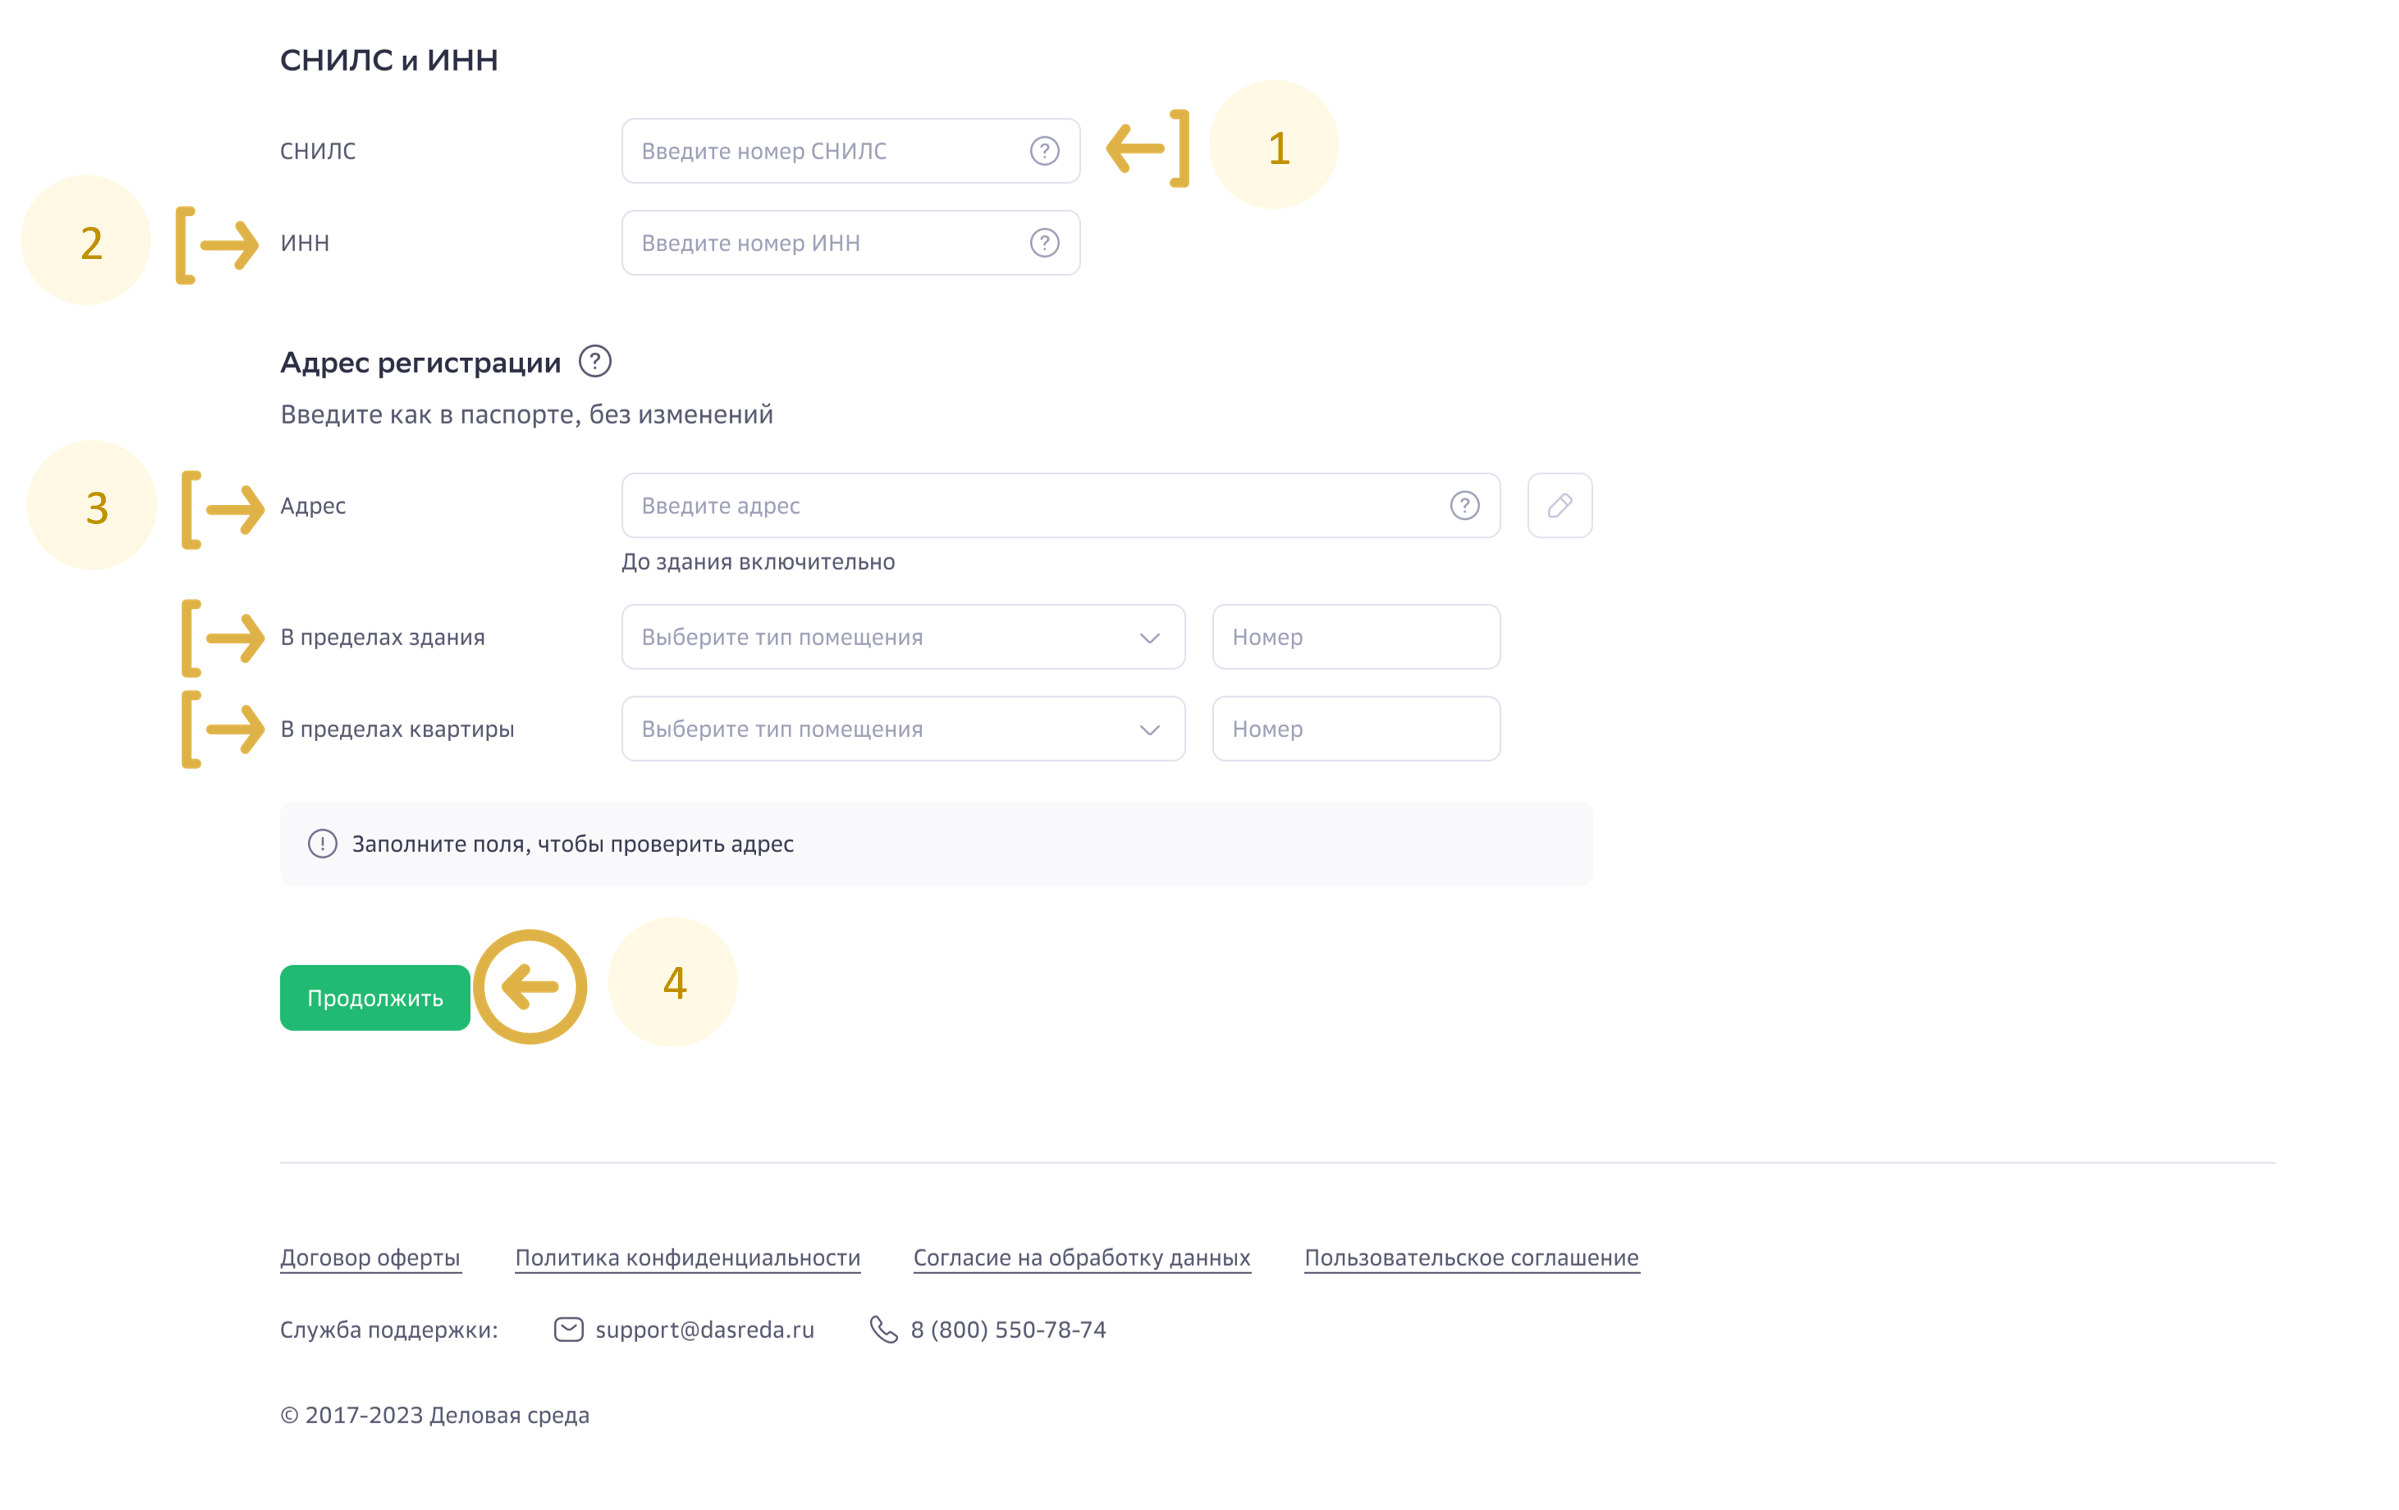Expand the chevron in the В пределах здания dropdown
The width and height of the screenshot is (2399, 1510).
(x=1149, y=638)
